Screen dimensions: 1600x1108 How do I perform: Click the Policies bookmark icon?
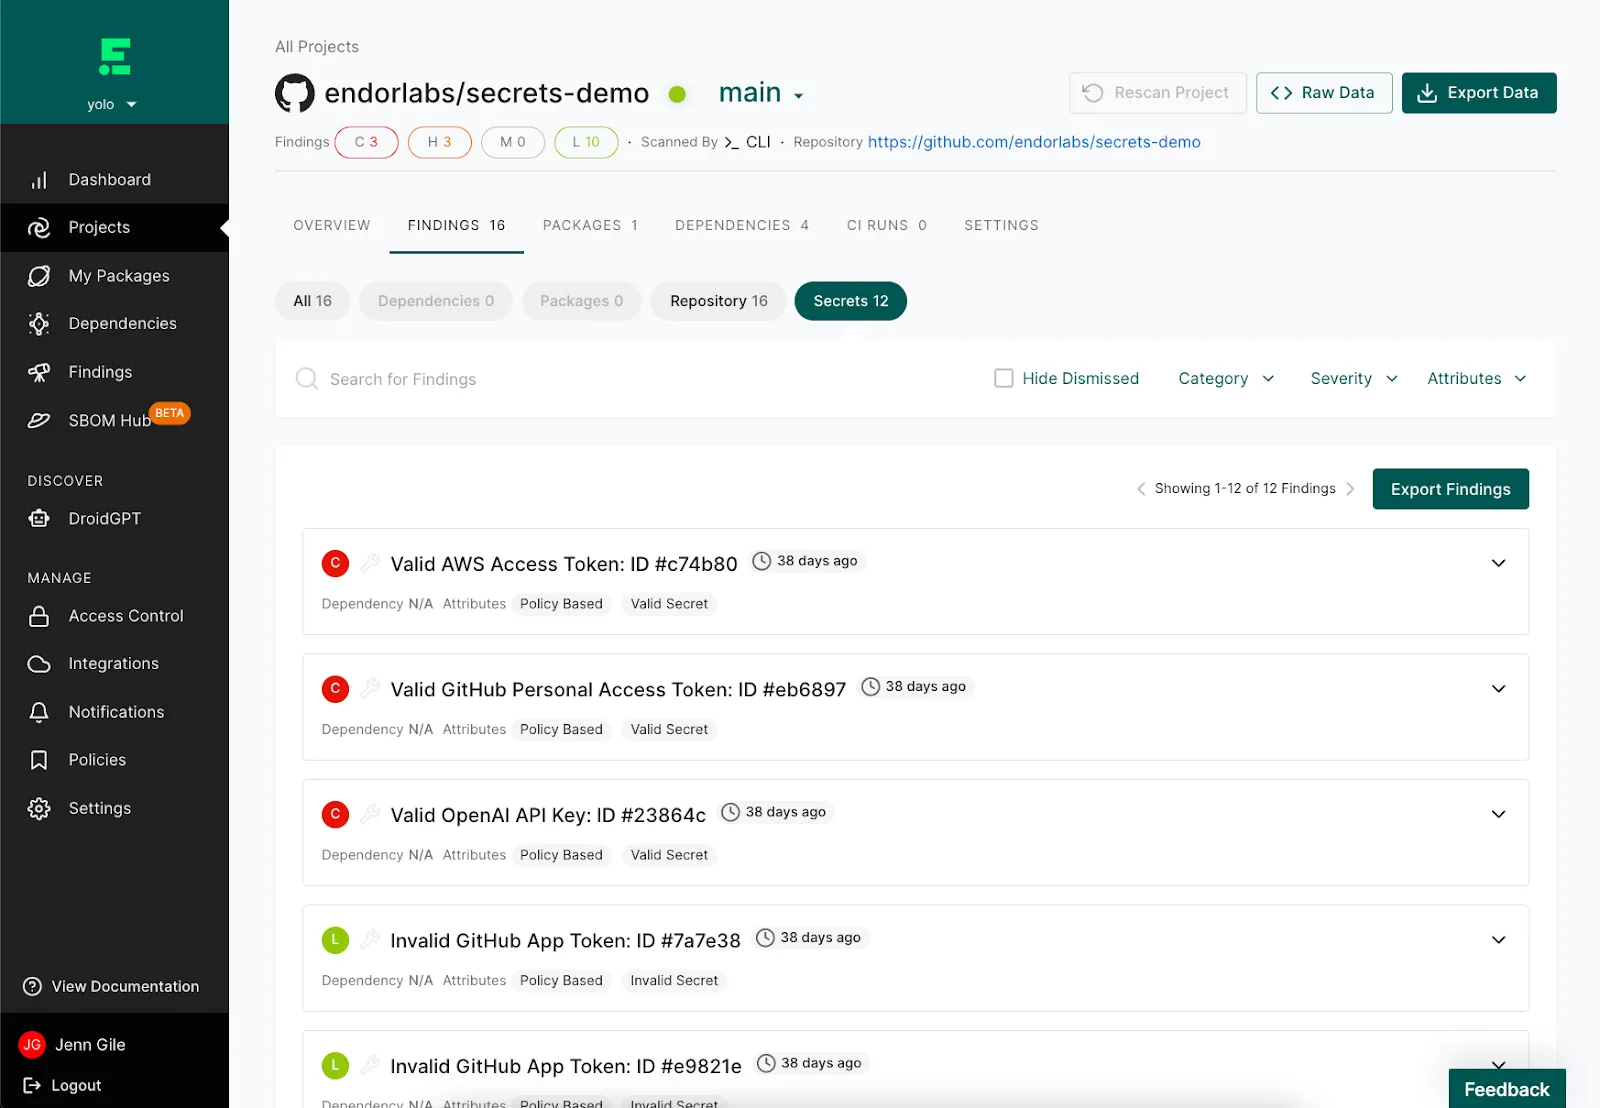pyautogui.click(x=39, y=760)
